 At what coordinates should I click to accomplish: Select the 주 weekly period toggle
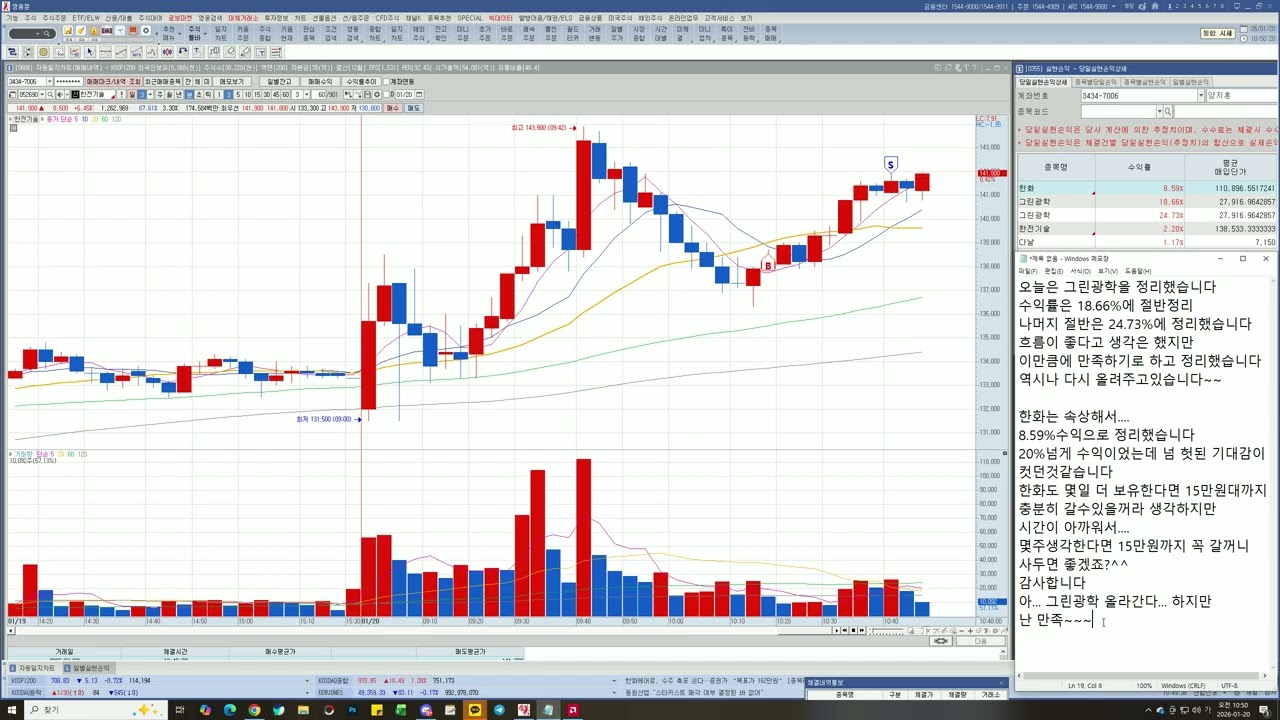coord(160,94)
